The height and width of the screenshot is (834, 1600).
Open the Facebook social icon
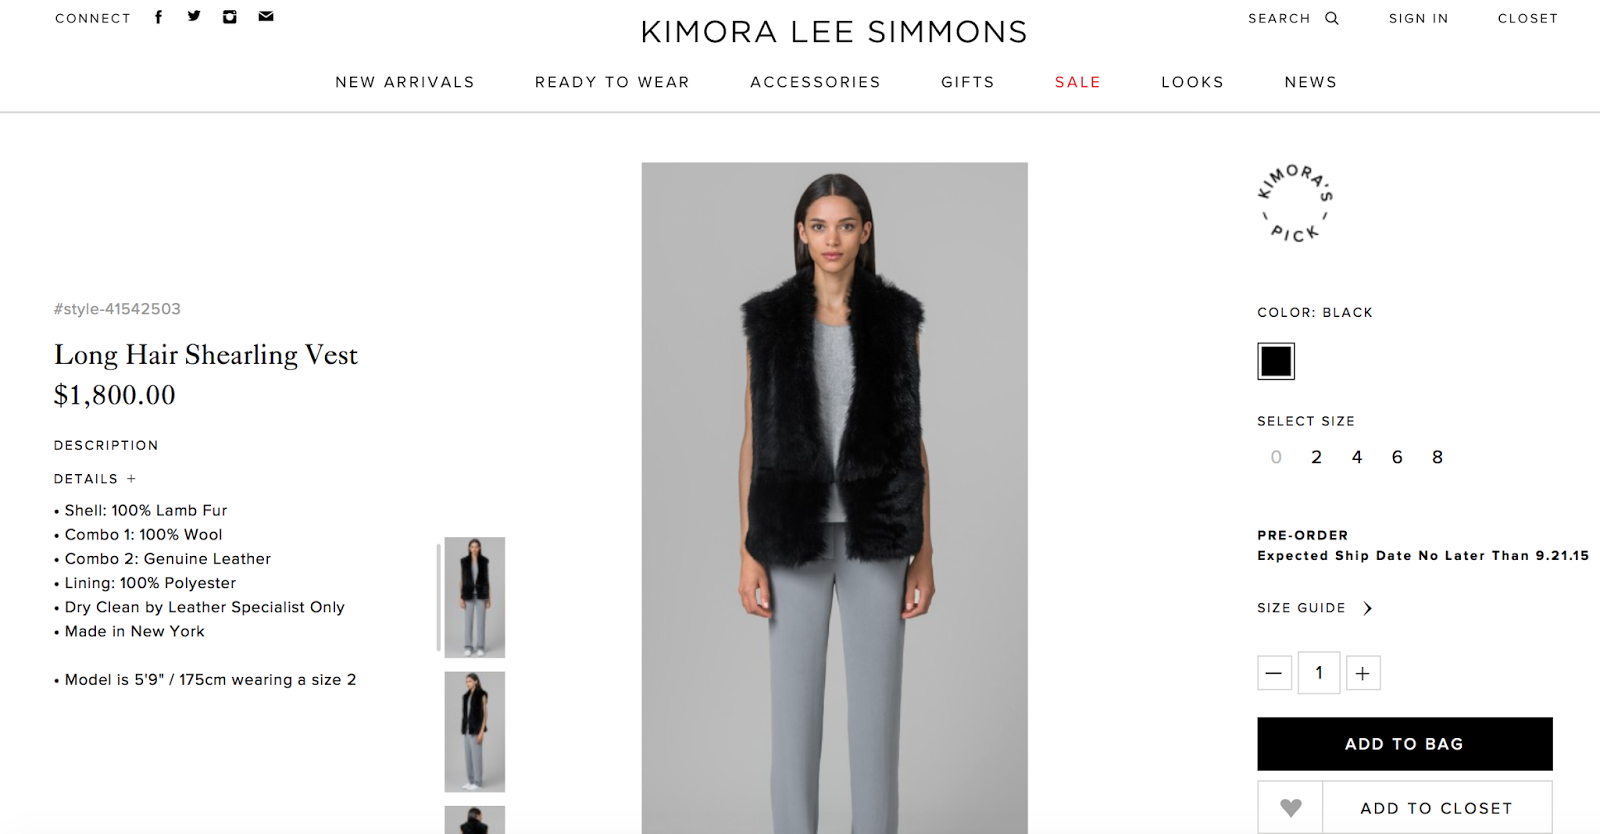coord(158,17)
